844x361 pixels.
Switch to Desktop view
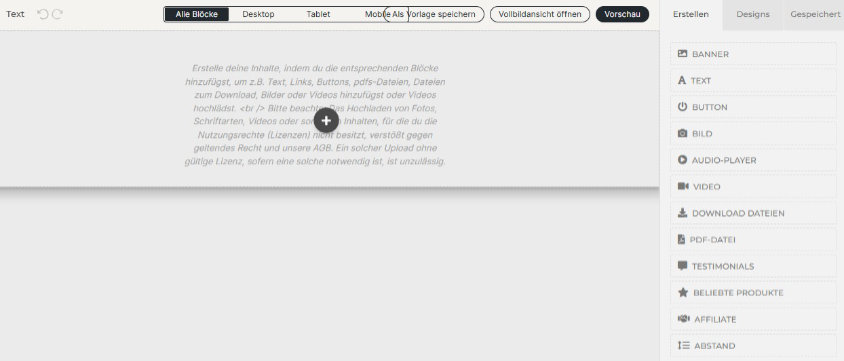(x=258, y=15)
